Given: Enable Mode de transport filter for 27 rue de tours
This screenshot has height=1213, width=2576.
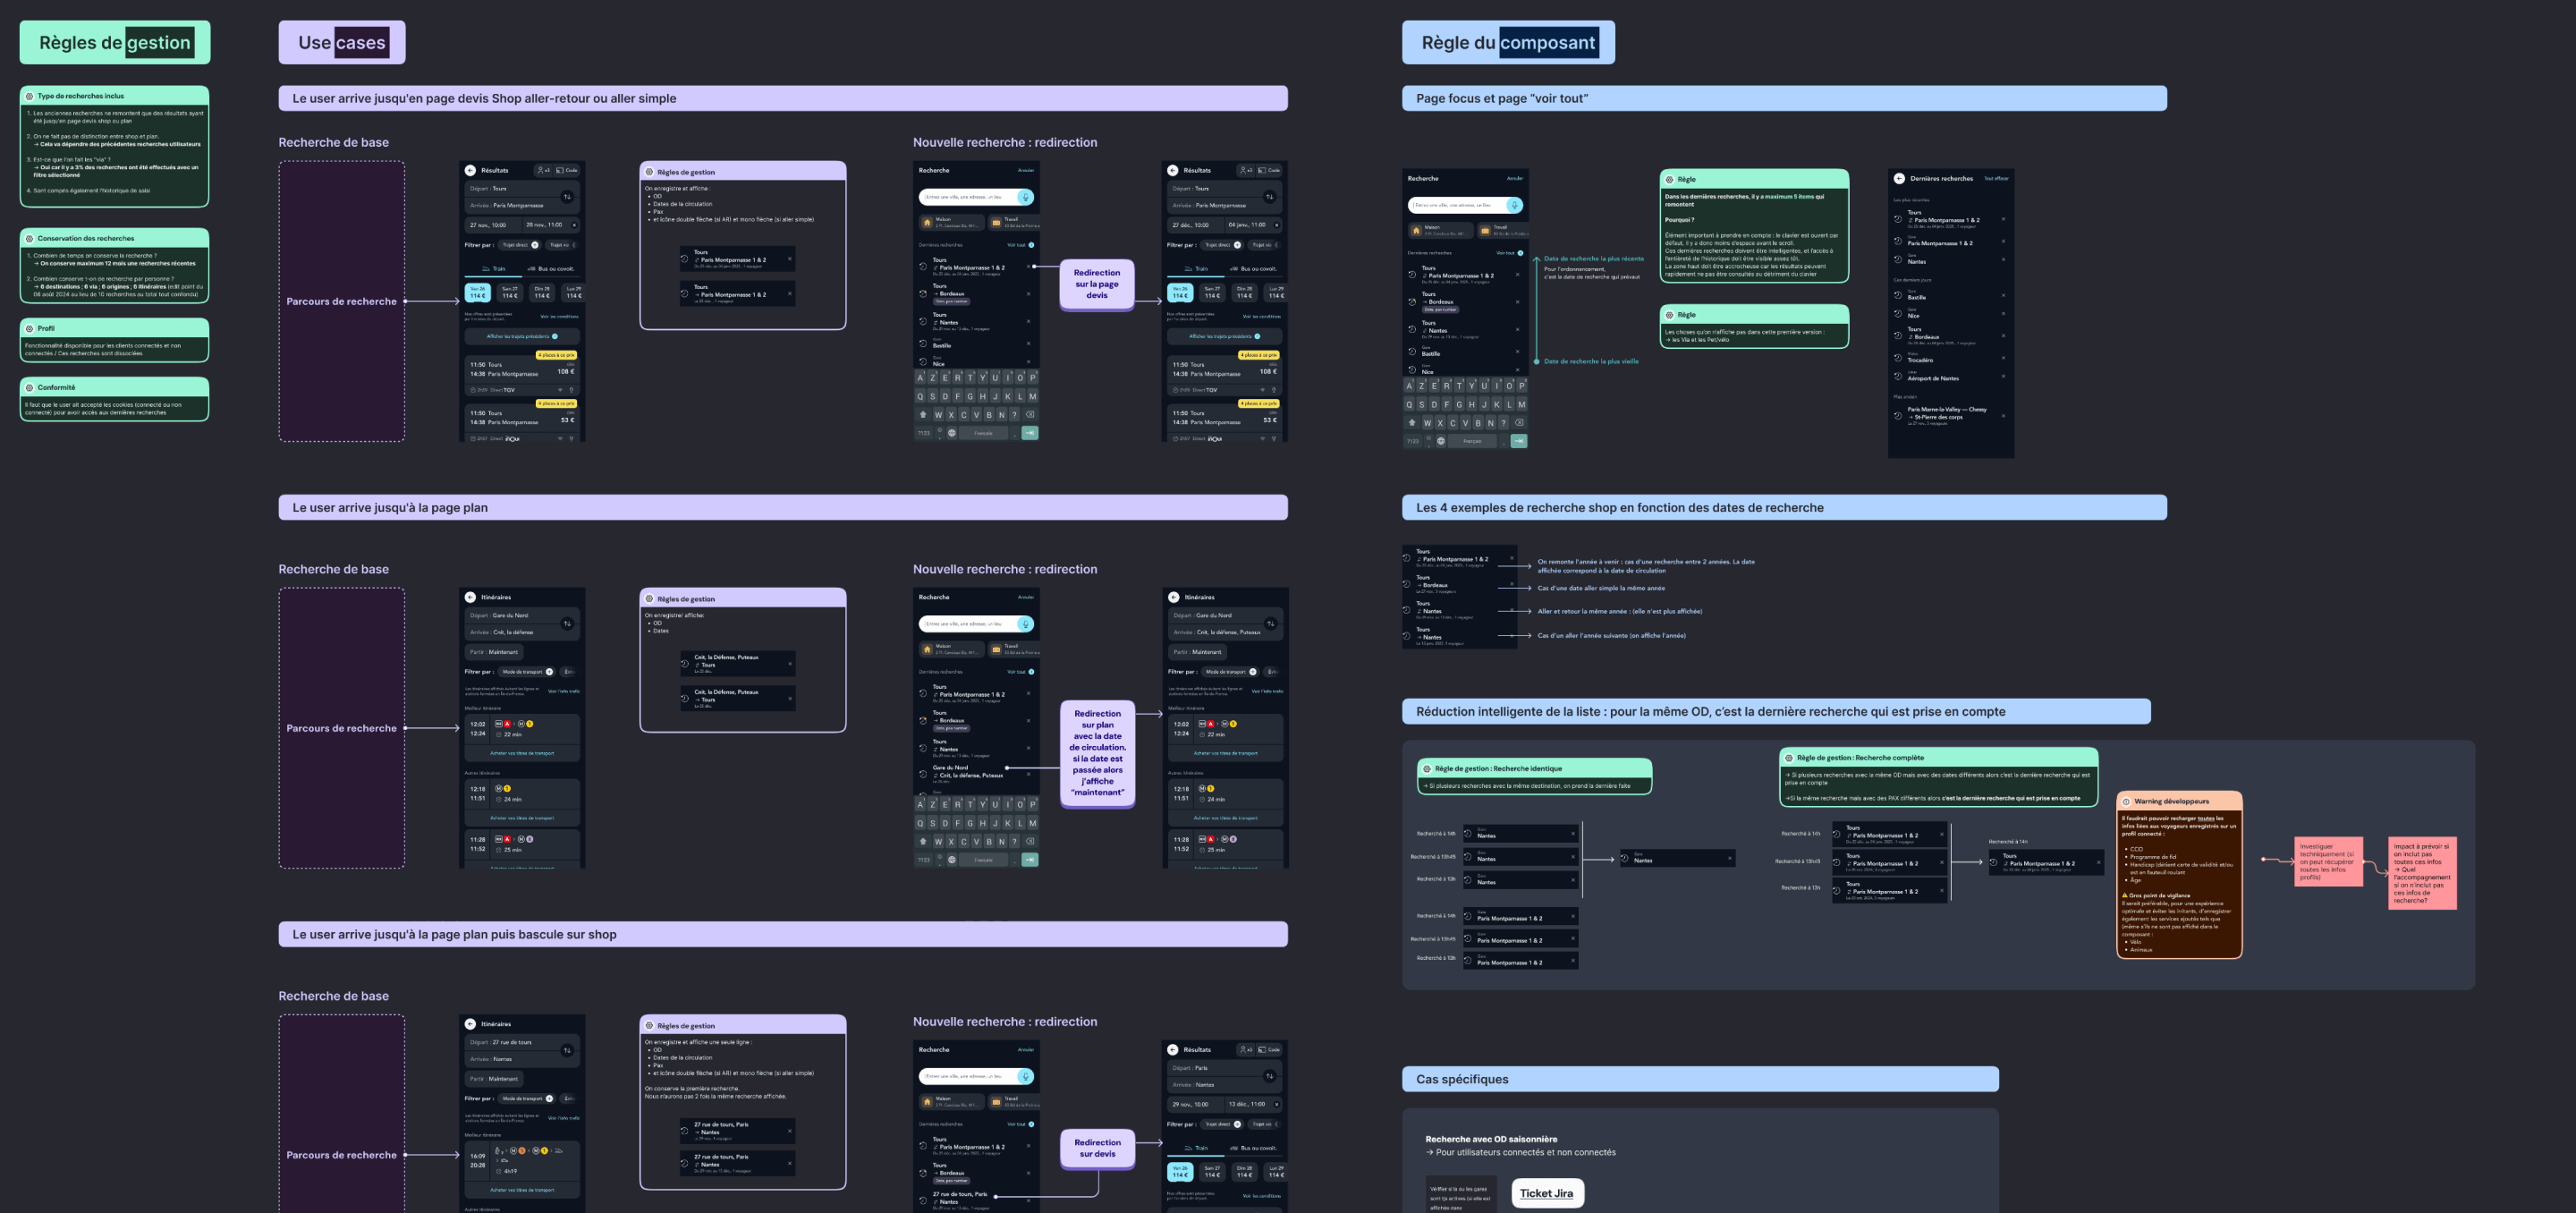Looking at the screenshot, I should coord(528,1098).
